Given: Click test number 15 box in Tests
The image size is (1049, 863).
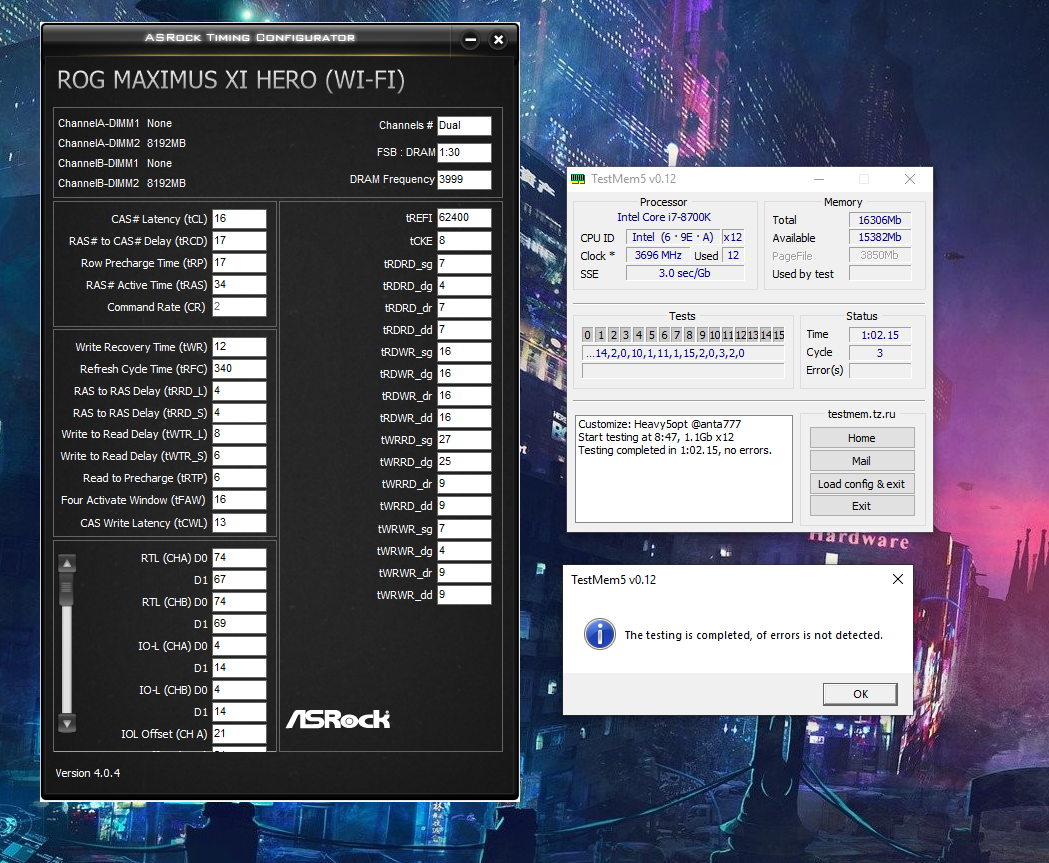Looking at the screenshot, I should pos(778,334).
